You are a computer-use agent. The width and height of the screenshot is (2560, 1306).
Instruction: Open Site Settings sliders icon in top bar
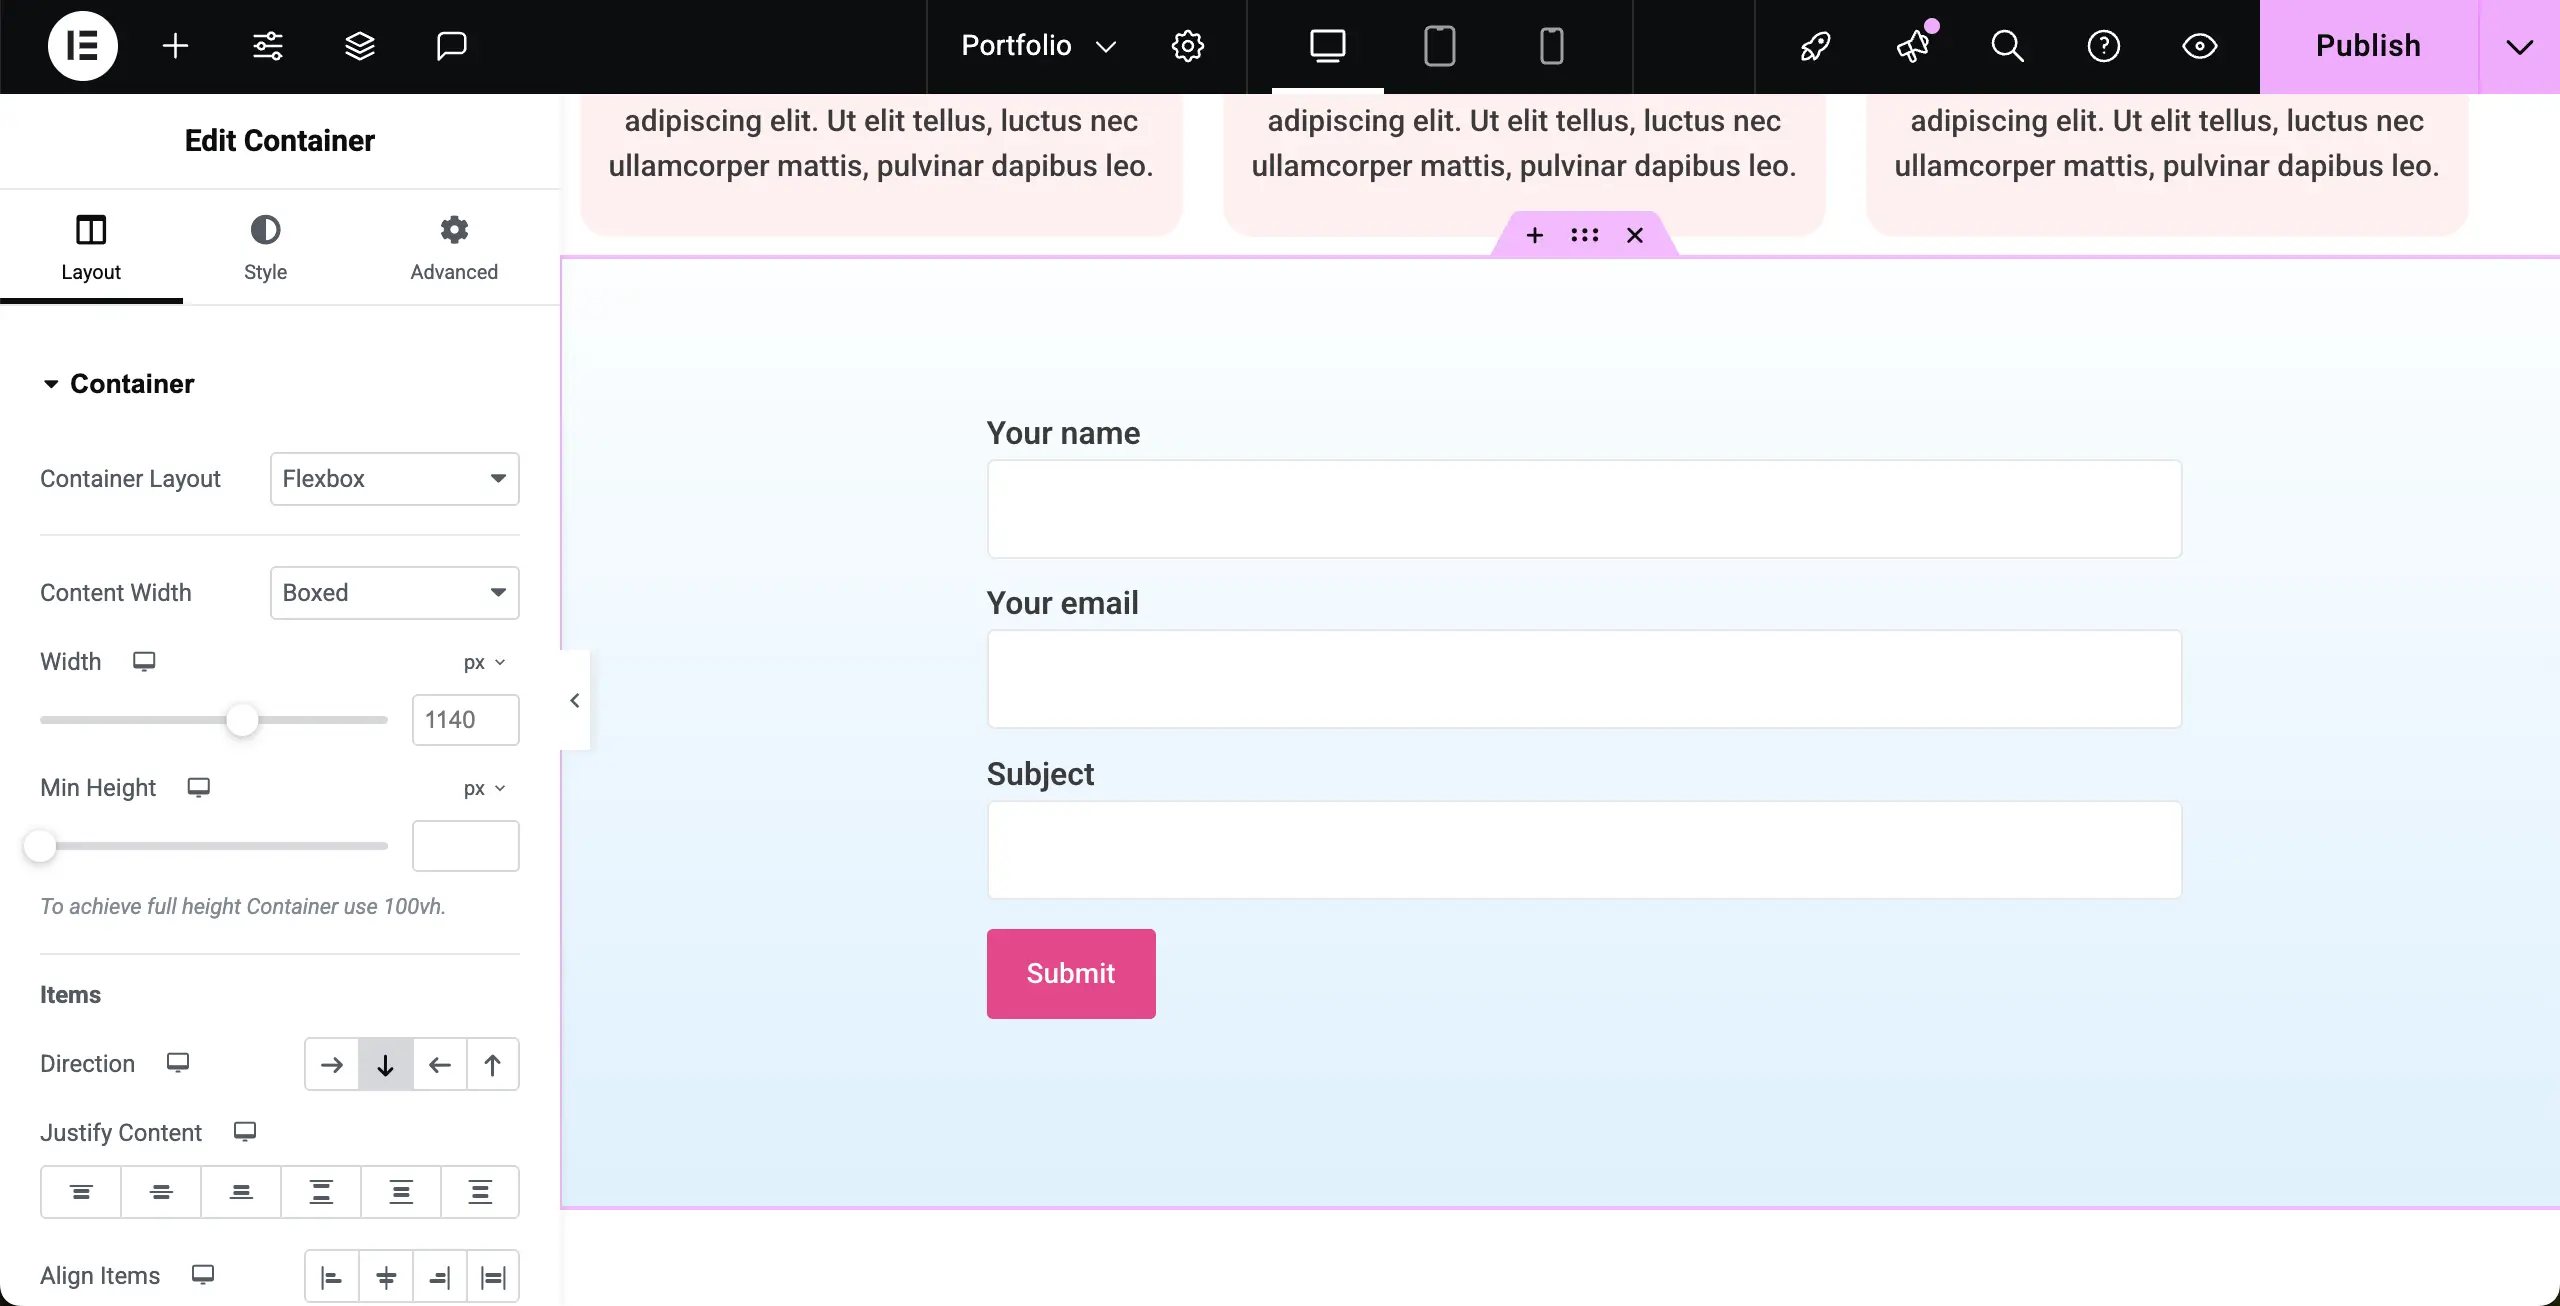pyautogui.click(x=268, y=46)
